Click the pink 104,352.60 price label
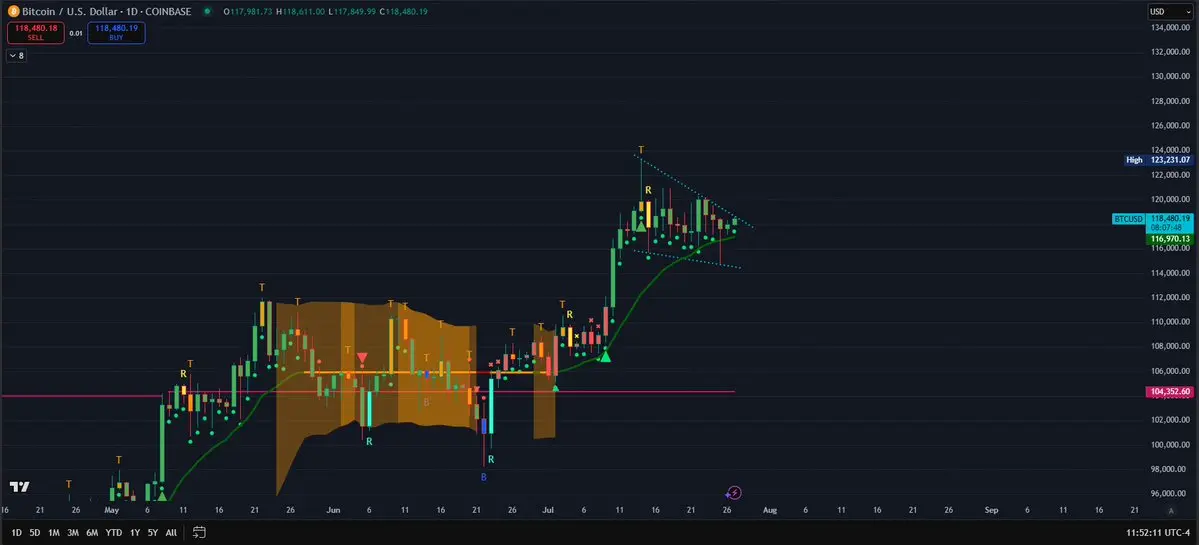 (1170, 391)
